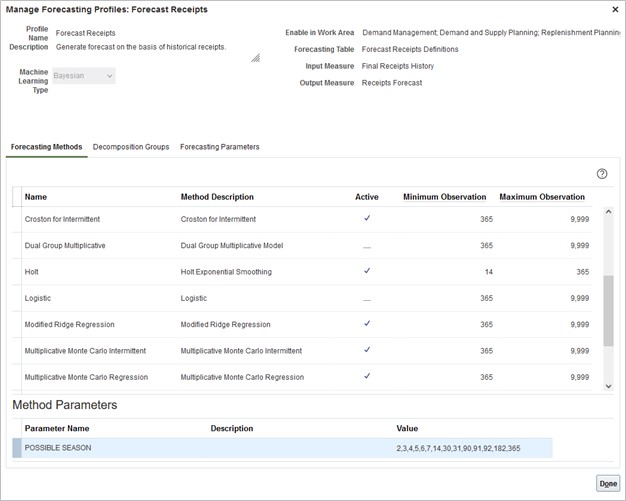This screenshot has width=626, height=501.
Task: Click Holt maximum observation value 365
Action: (x=582, y=272)
